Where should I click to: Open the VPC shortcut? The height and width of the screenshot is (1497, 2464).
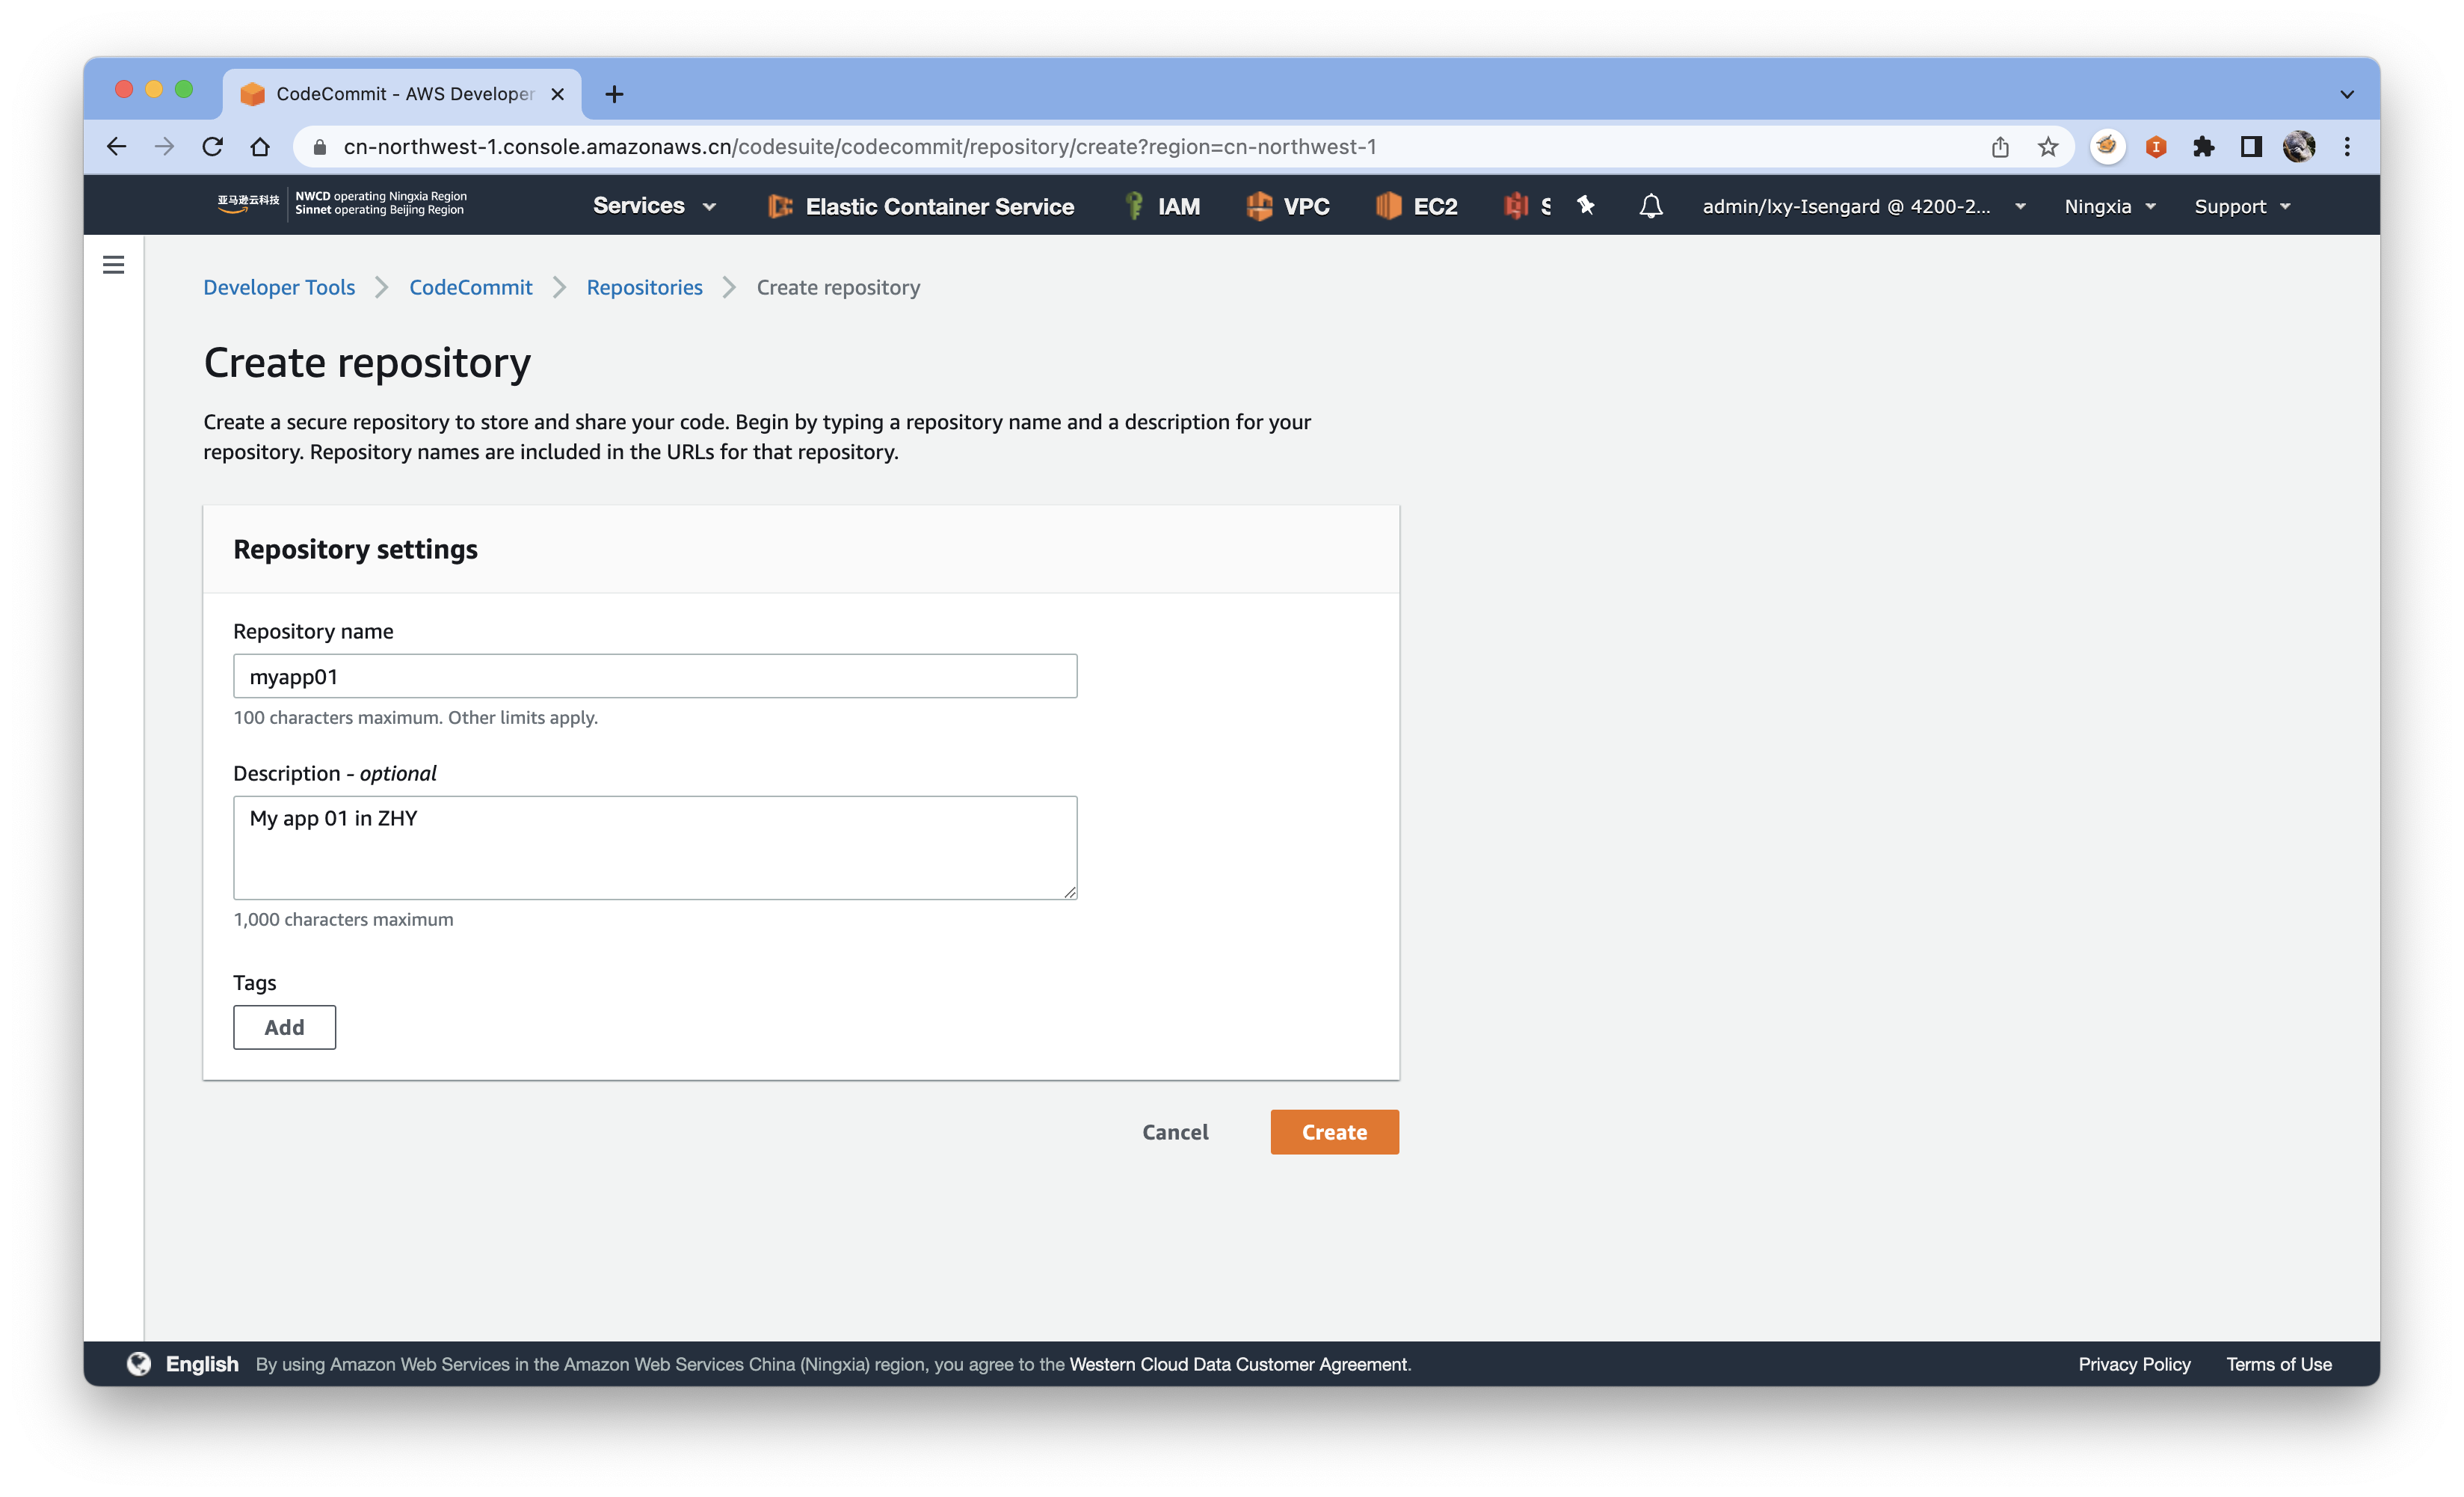point(1288,206)
